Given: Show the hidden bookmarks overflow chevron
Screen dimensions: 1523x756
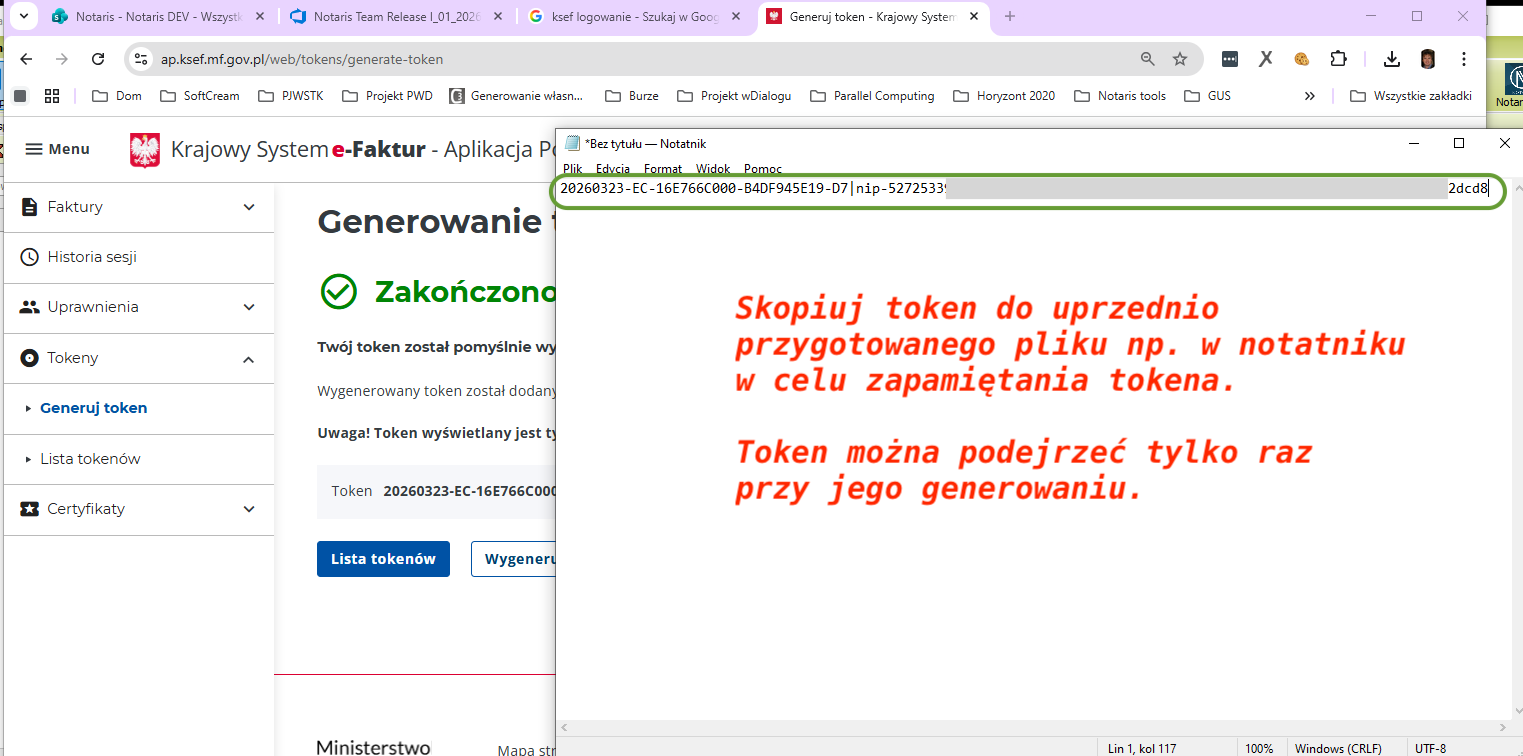Looking at the screenshot, I should pos(1309,96).
